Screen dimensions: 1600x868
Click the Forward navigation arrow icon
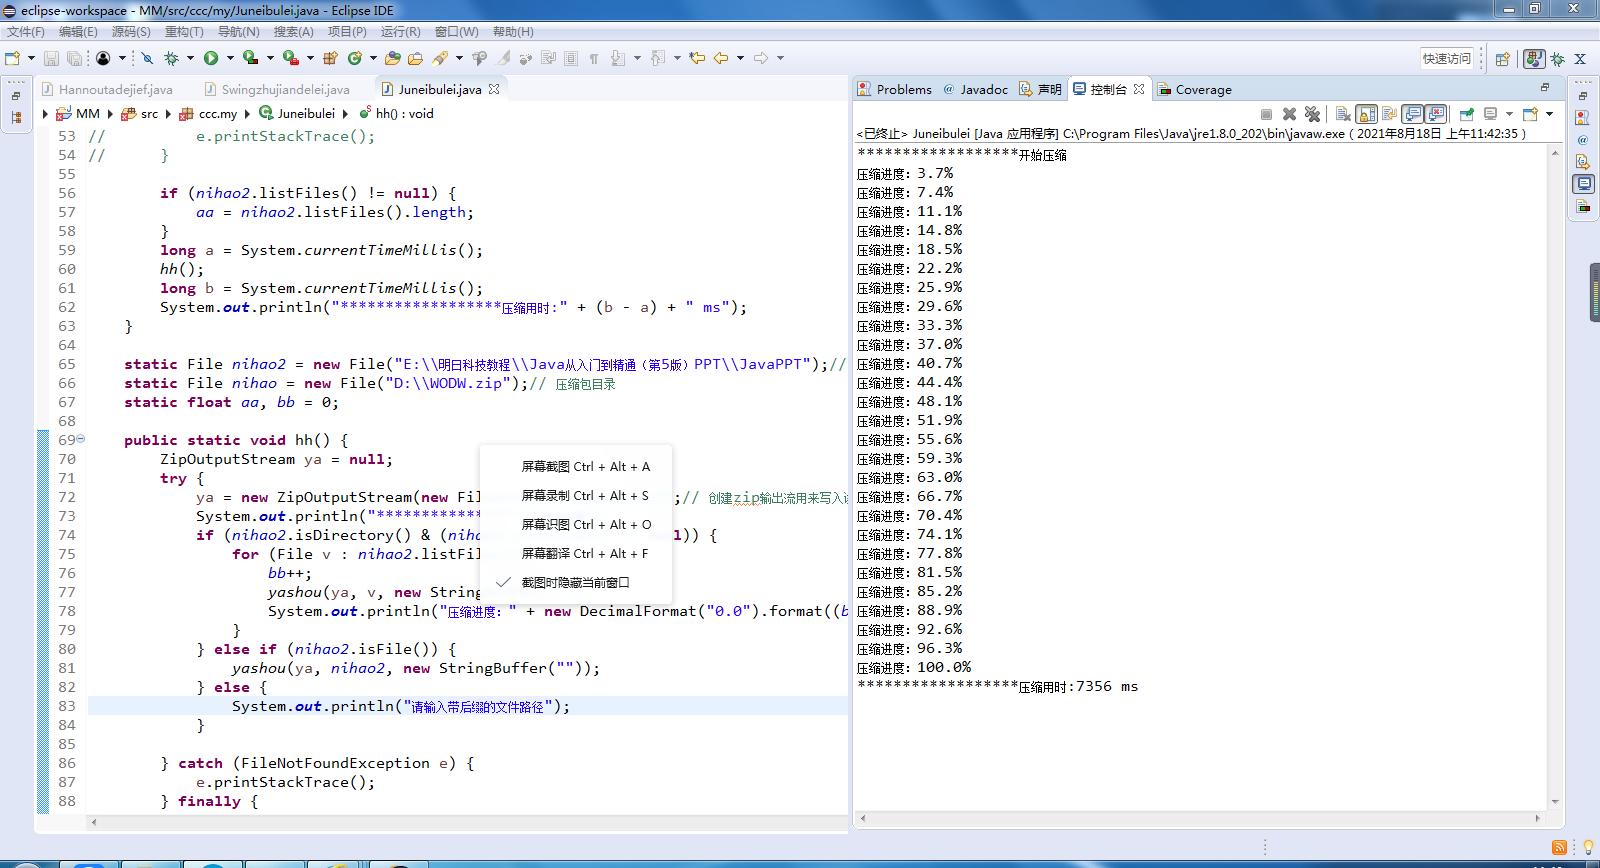[761, 58]
